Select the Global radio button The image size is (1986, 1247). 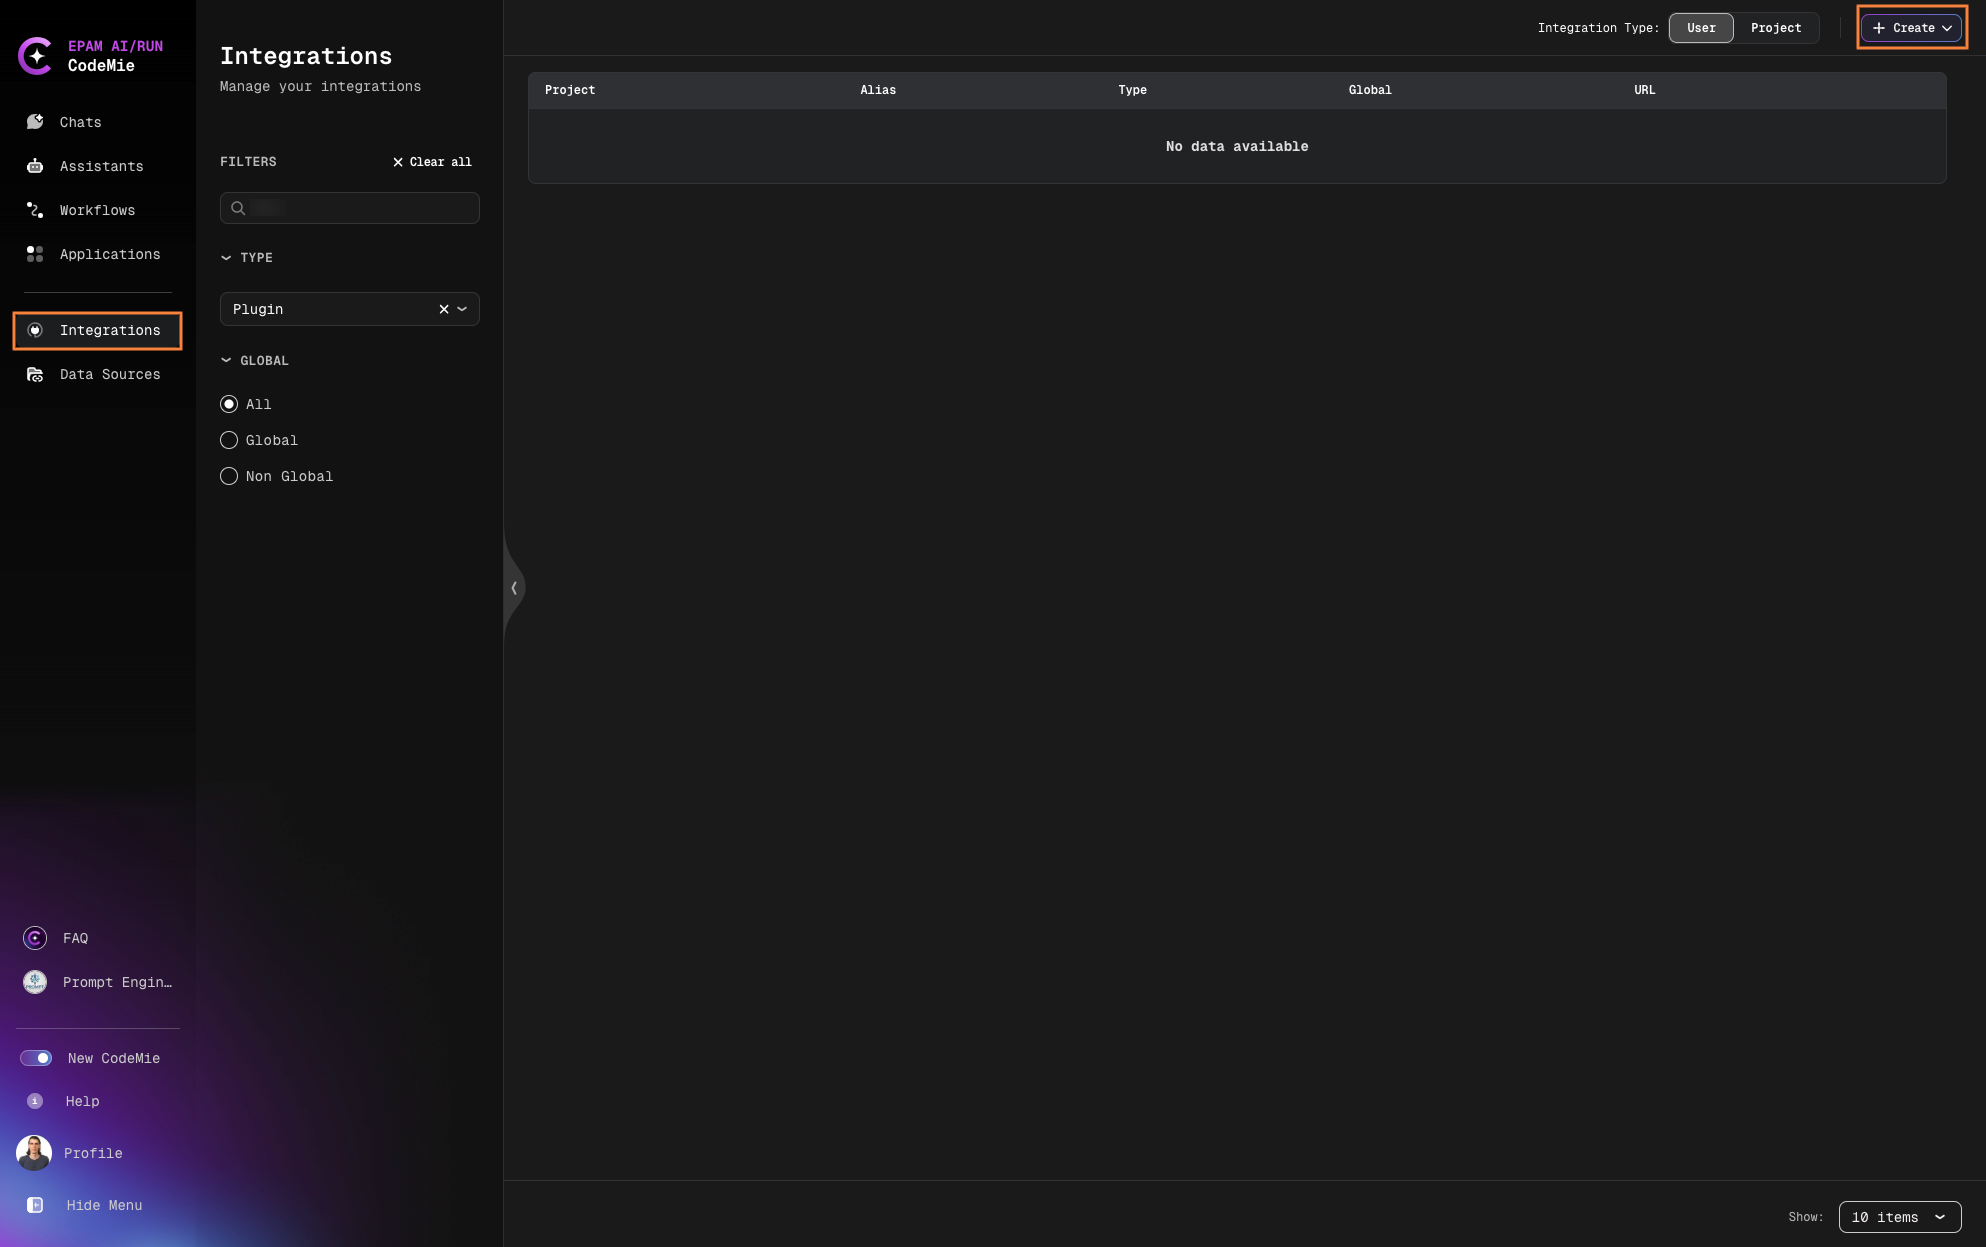tap(229, 440)
